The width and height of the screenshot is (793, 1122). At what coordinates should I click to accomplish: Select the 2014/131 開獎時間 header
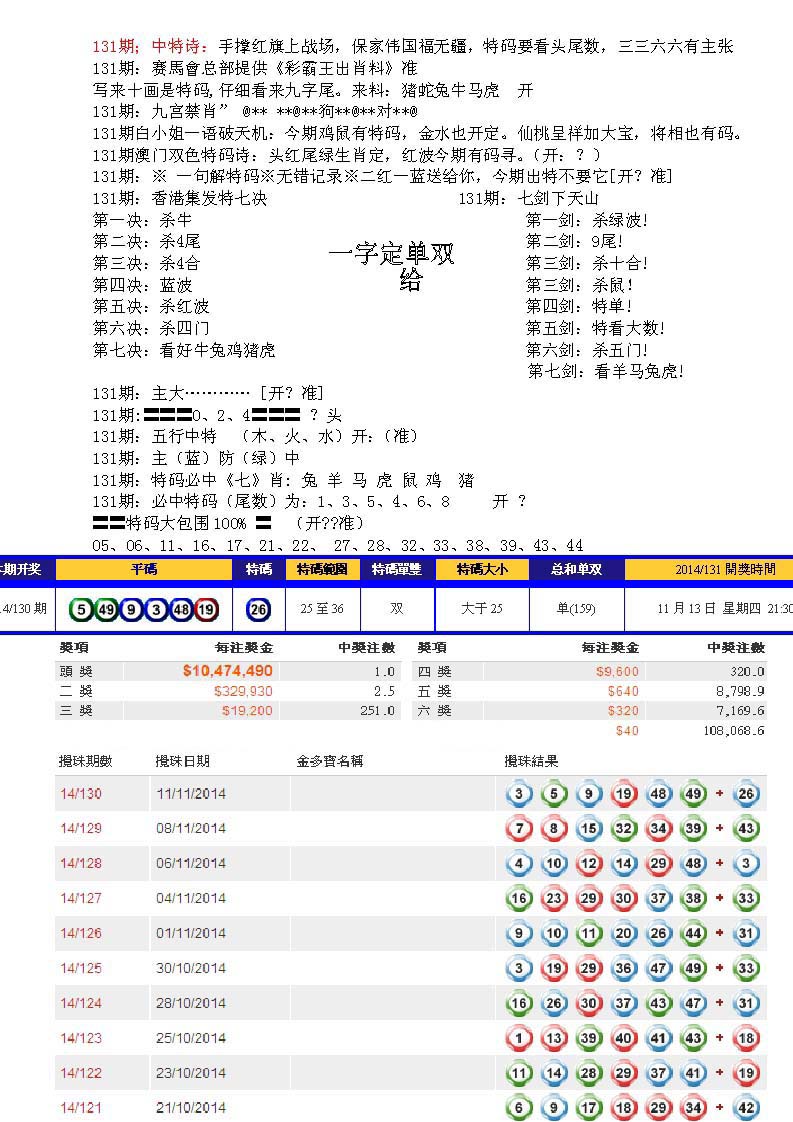pyautogui.click(x=709, y=570)
